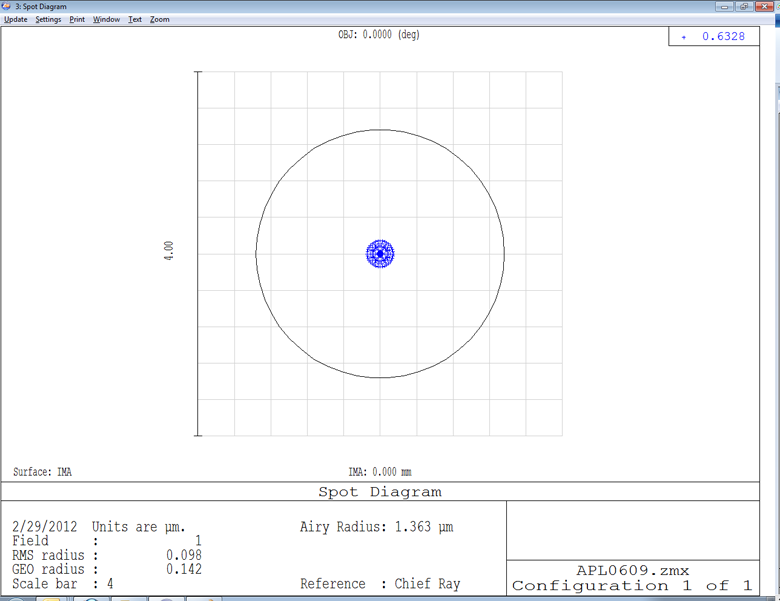The image size is (780, 601).
Task: Open the Update menu
Action: pos(15,20)
